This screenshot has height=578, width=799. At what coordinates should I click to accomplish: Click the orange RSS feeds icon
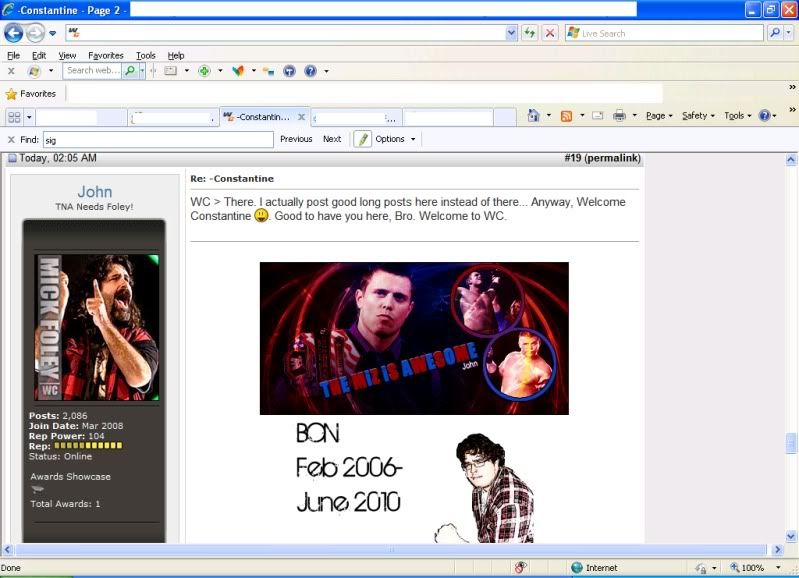coord(566,116)
